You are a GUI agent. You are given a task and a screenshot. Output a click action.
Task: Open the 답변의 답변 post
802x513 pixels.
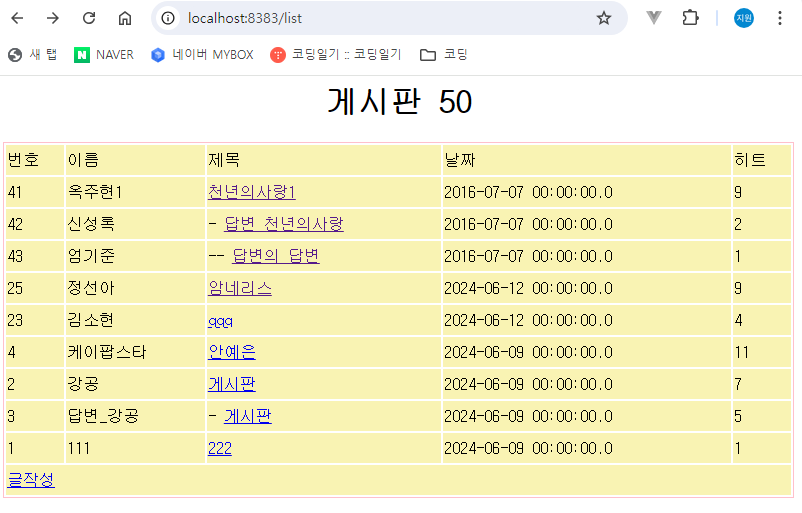[x=276, y=256]
